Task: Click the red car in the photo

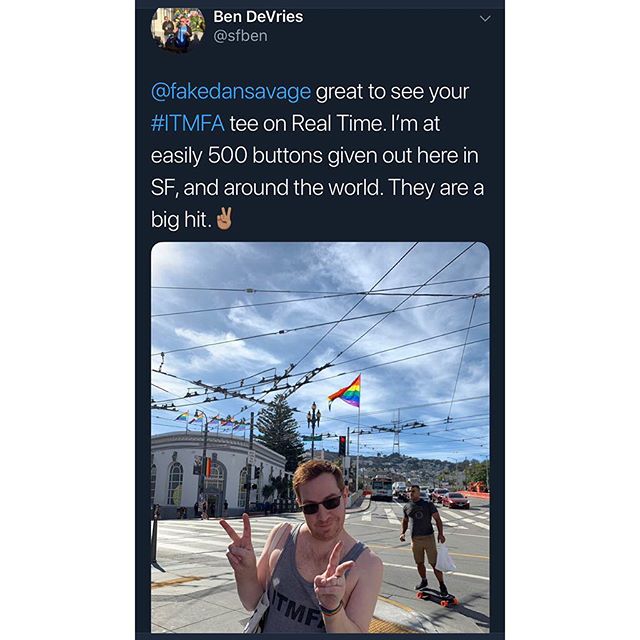Action: (455, 500)
